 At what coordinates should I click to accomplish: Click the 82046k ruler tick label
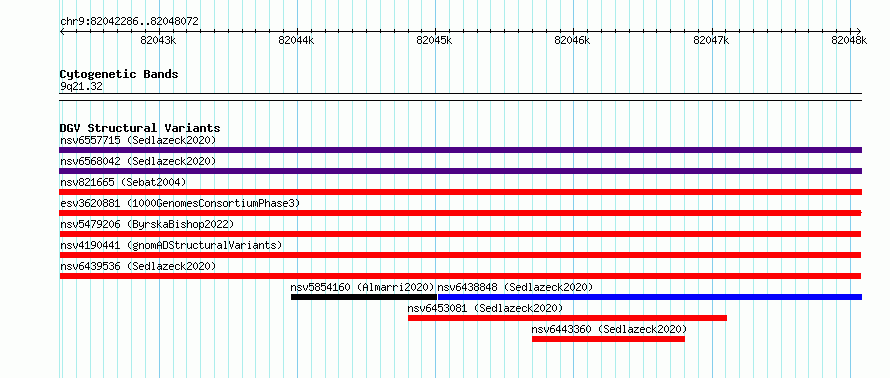pyautogui.click(x=572, y=40)
